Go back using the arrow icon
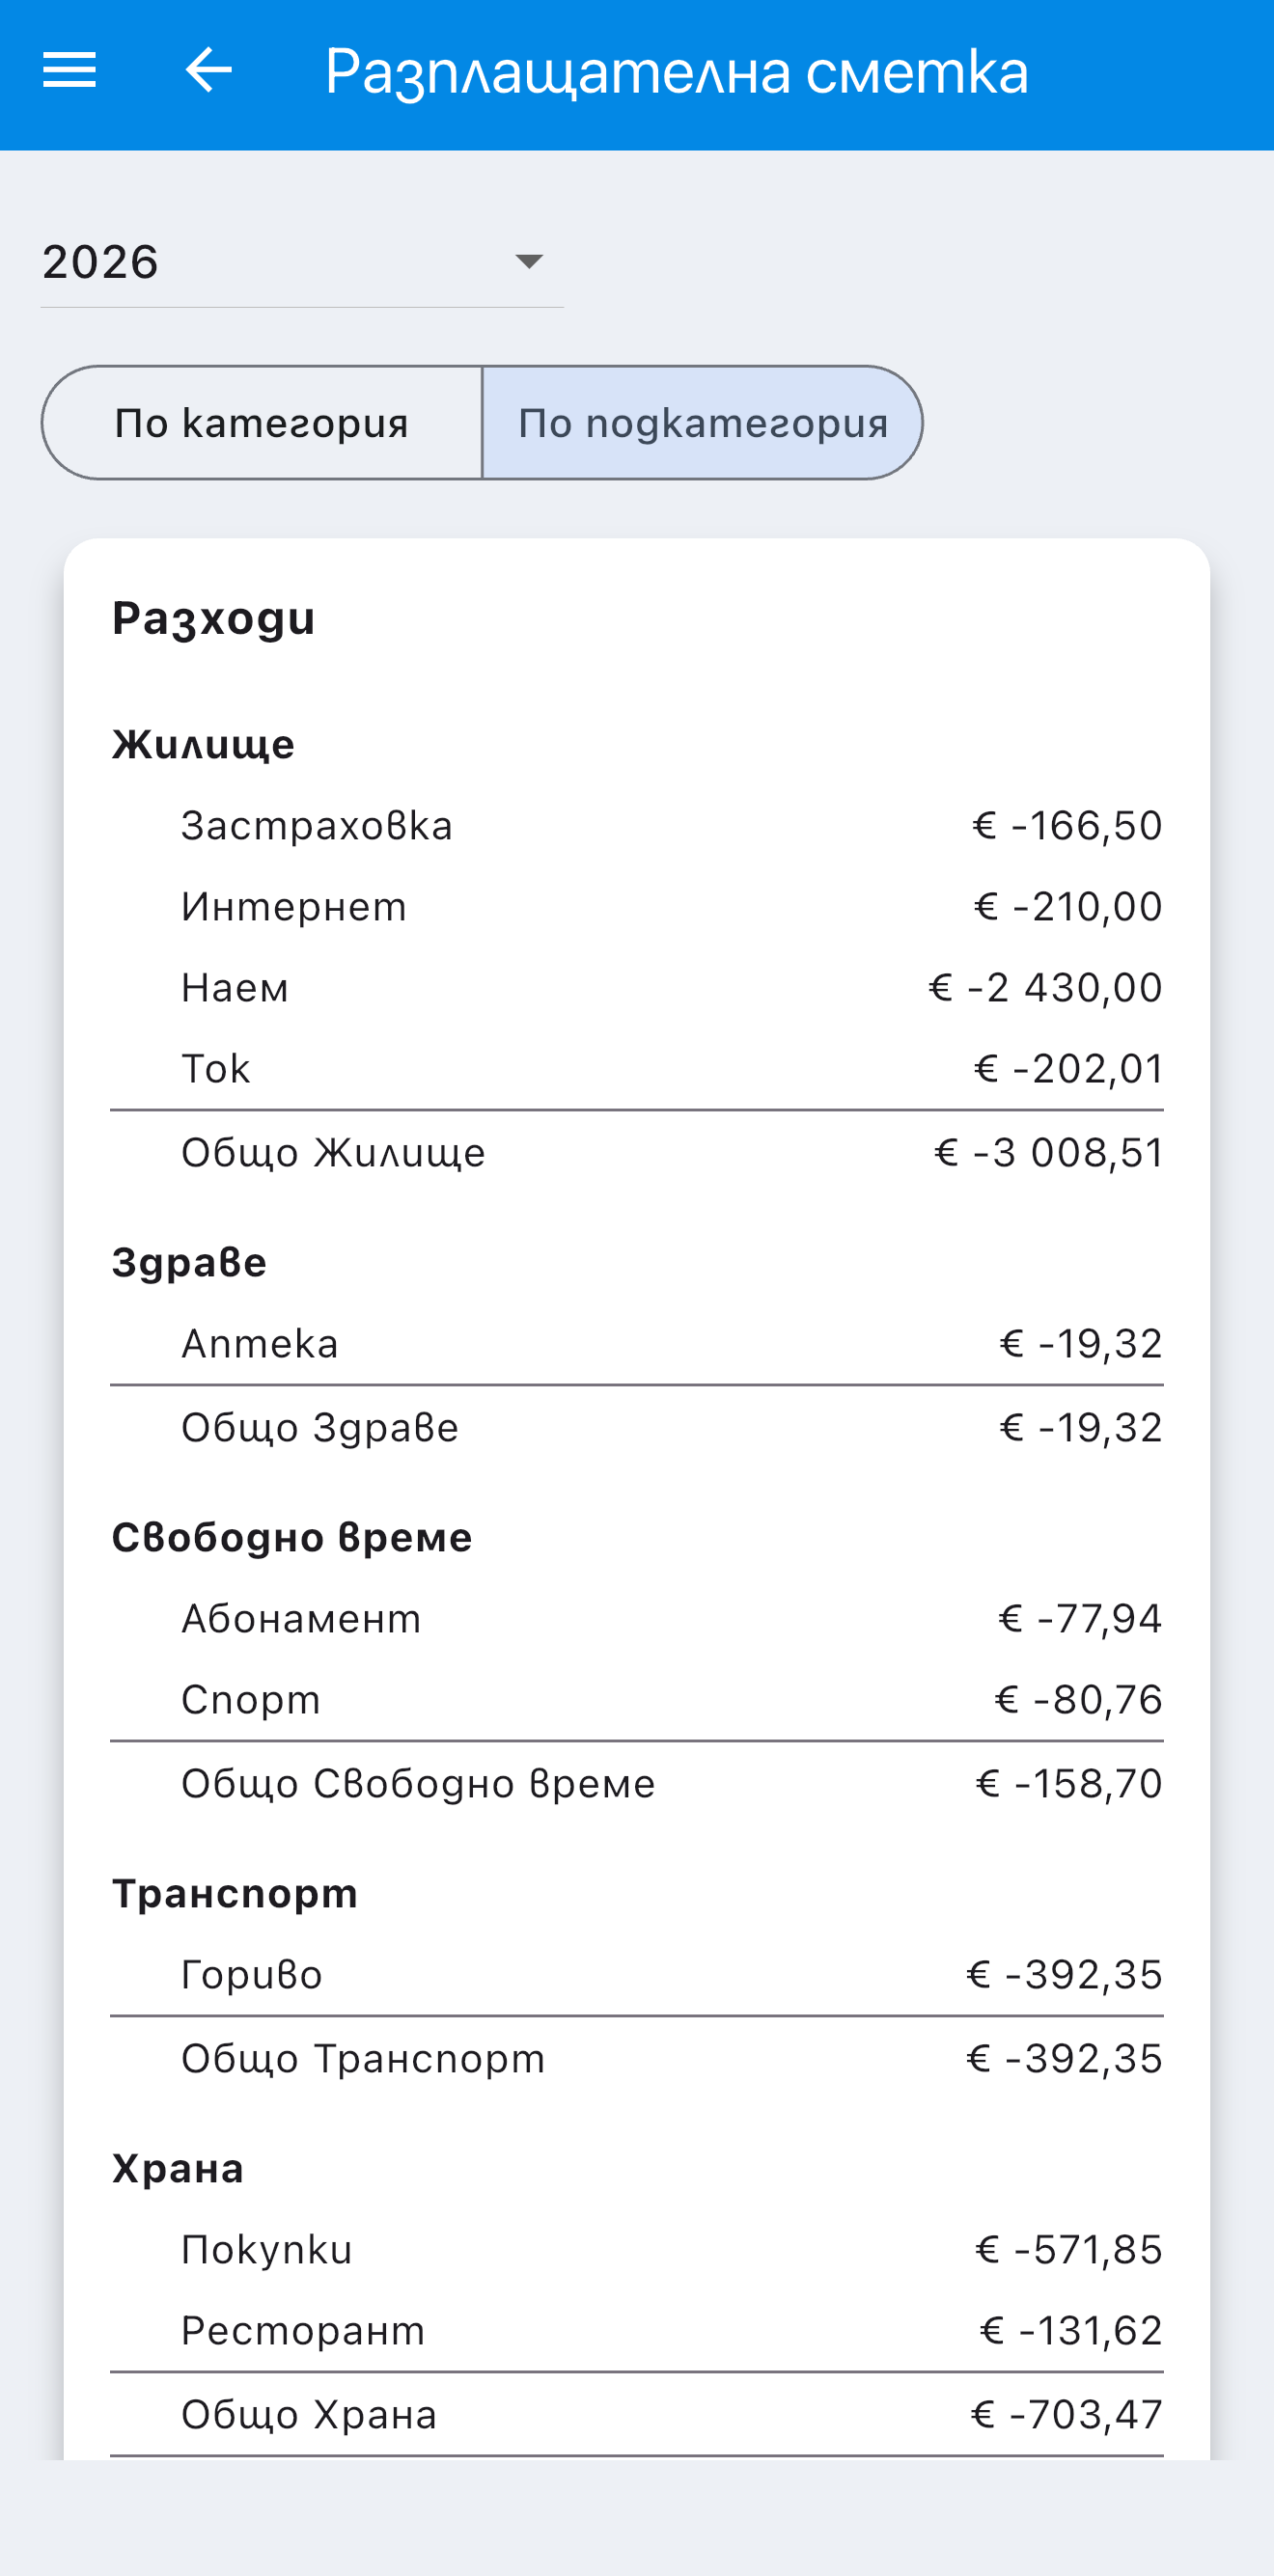 pyautogui.click(x=209, y=70)
